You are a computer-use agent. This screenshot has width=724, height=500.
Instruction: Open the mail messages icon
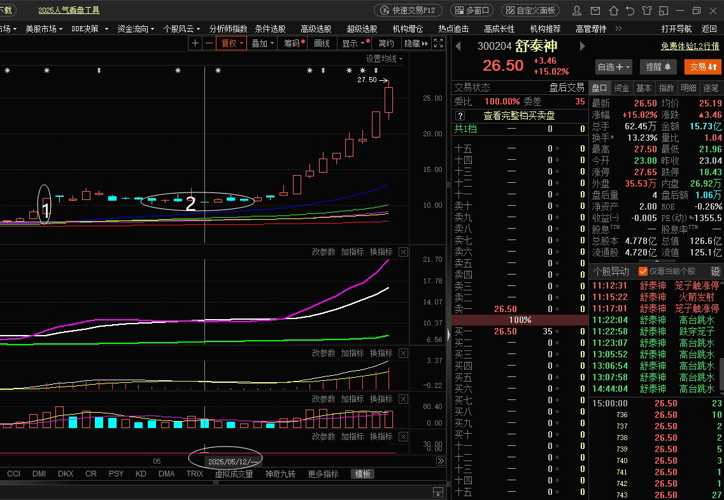click(595, 10)
